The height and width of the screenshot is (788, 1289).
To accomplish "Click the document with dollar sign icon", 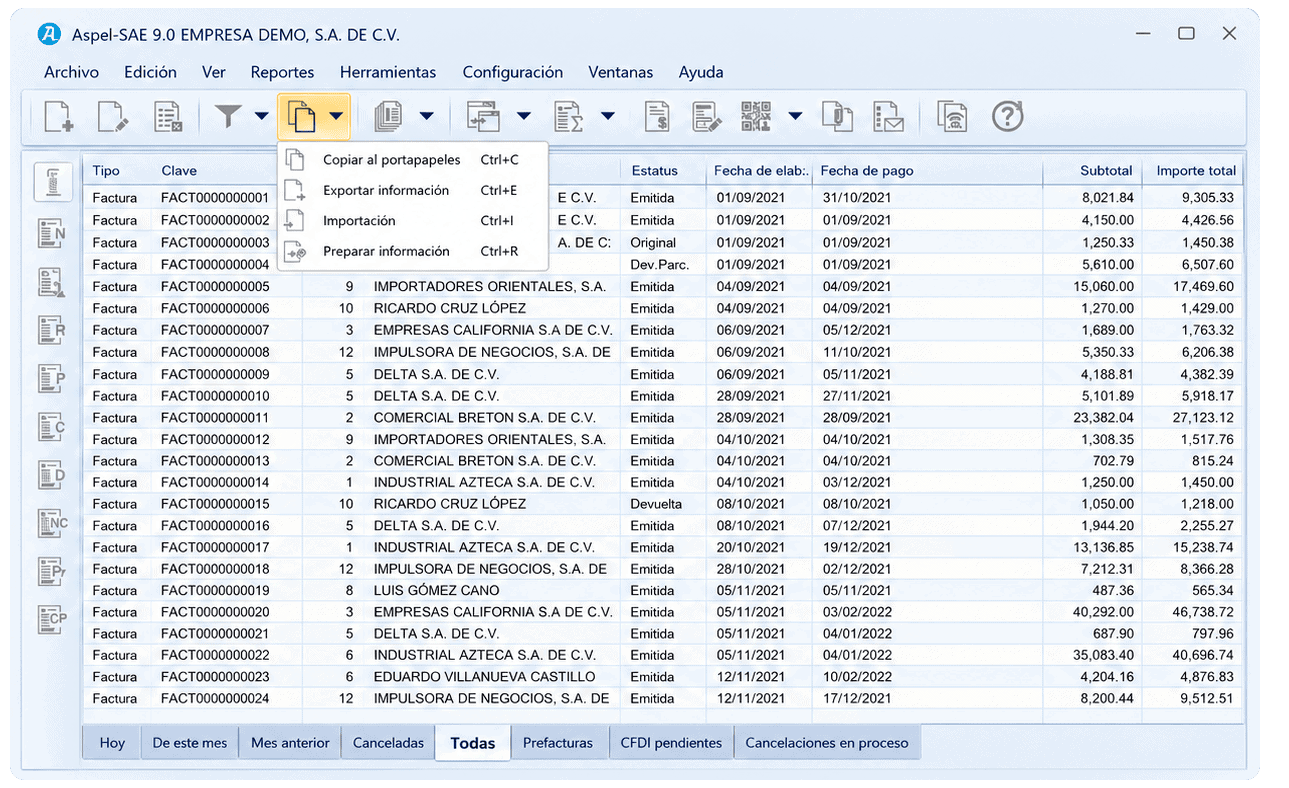I will tap(656, 116).
